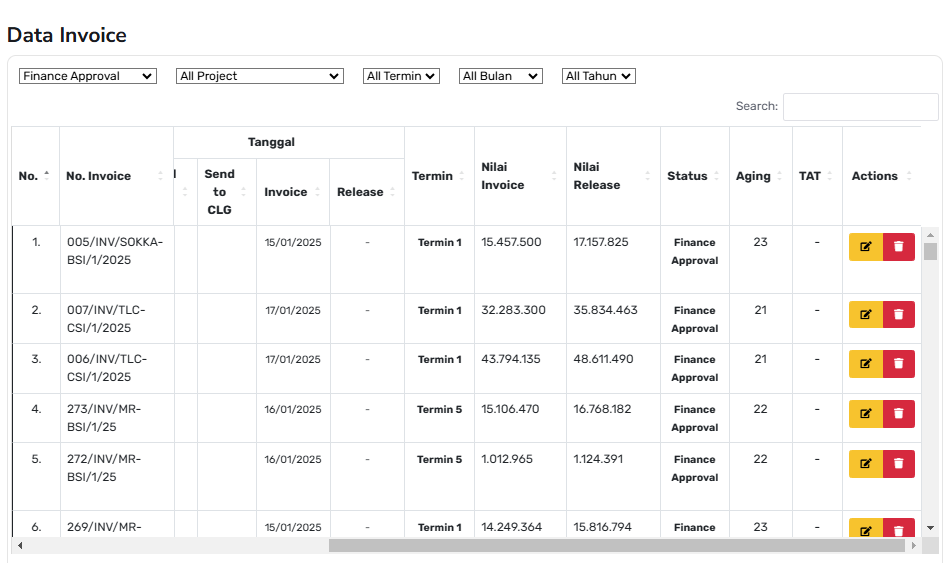Open the All Termin filter dropdown
952x563 pixels.
(401, 76)
